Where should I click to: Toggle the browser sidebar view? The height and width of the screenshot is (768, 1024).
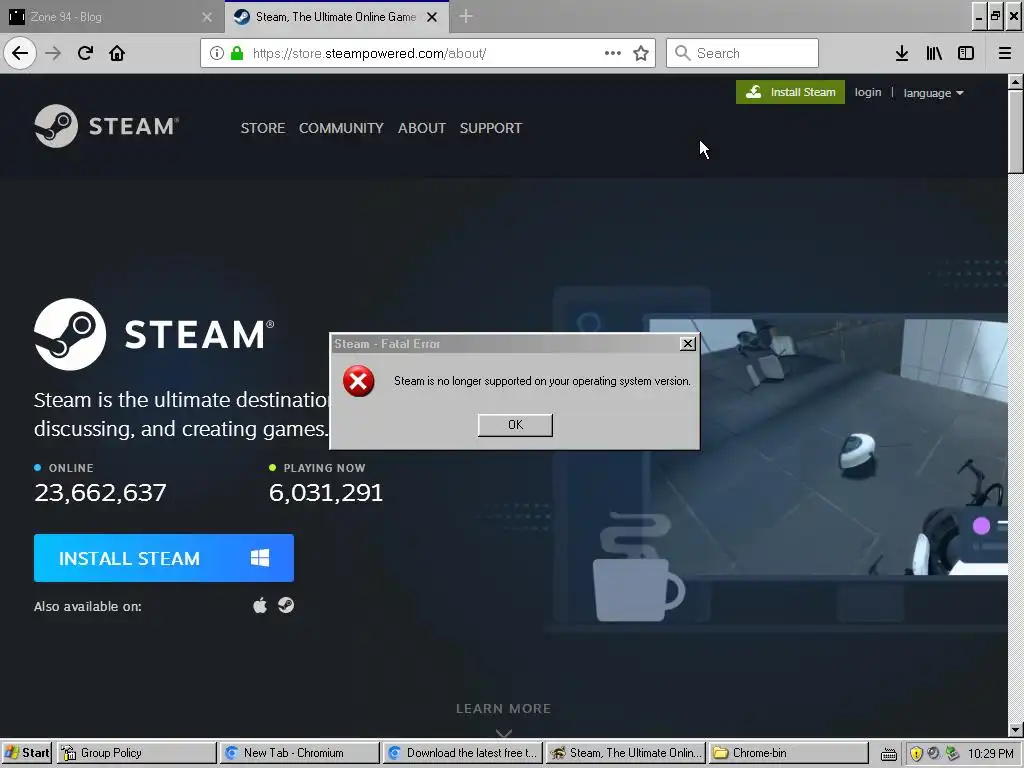[966, 53]
